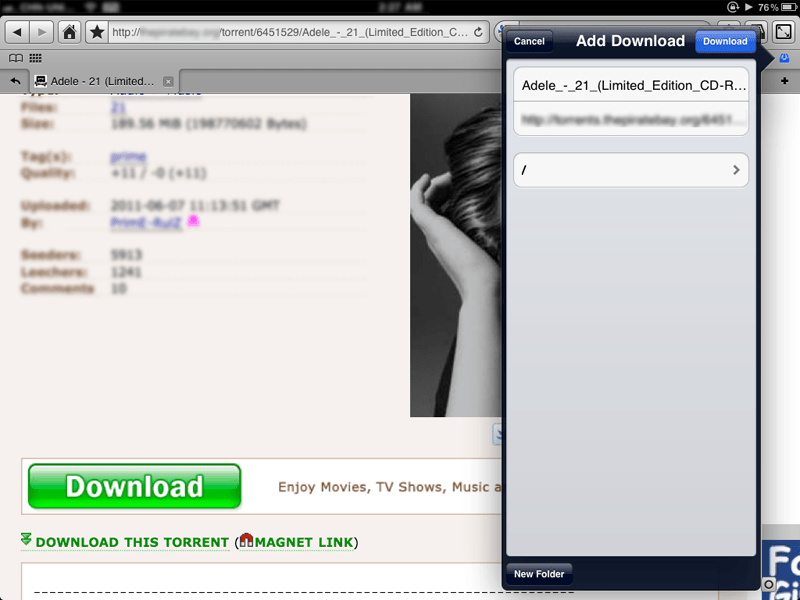Screen dimensions: 800x600
Task: Click the rotation lock status icon
Action: point(732,7)
